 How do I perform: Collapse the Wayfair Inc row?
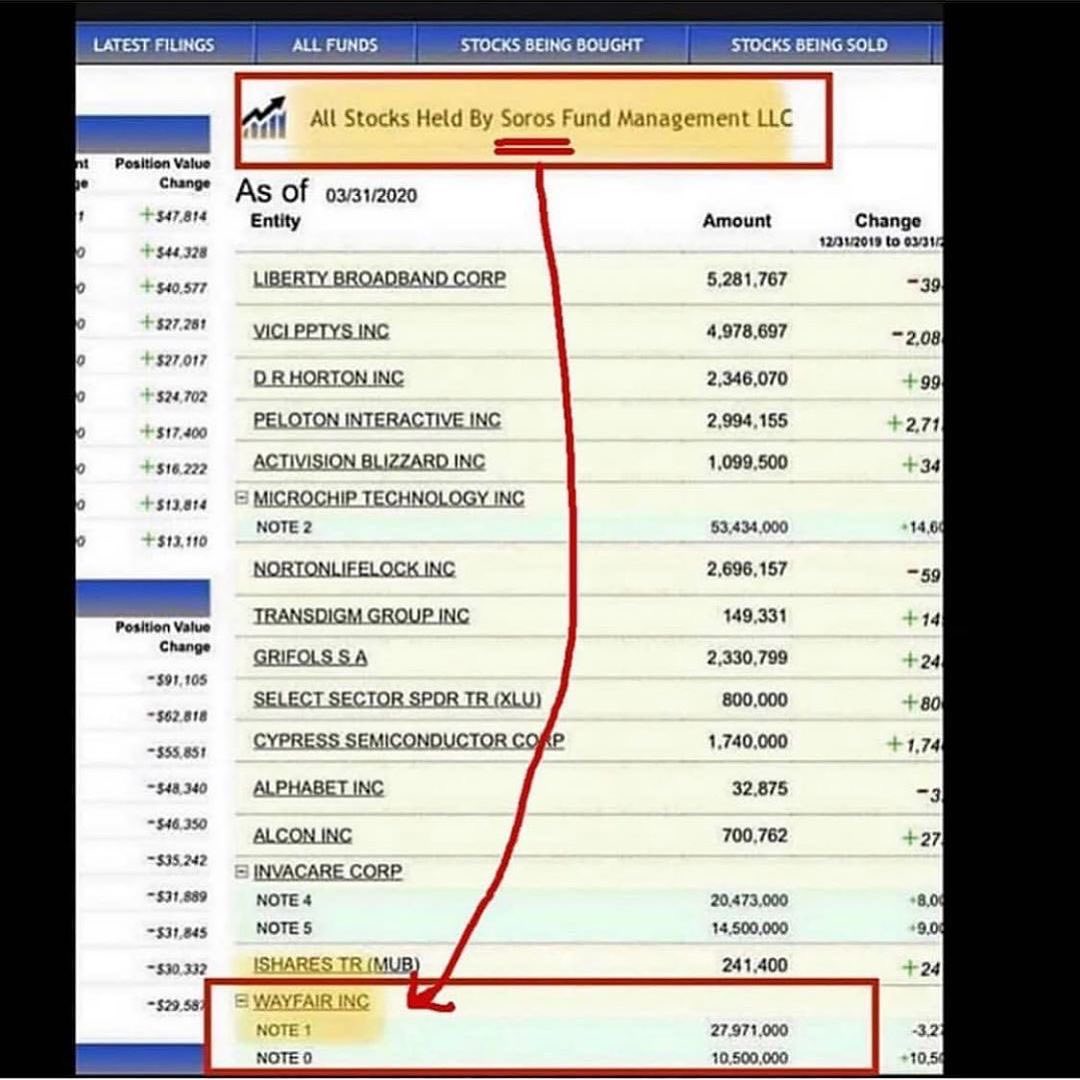[242, 1000]
